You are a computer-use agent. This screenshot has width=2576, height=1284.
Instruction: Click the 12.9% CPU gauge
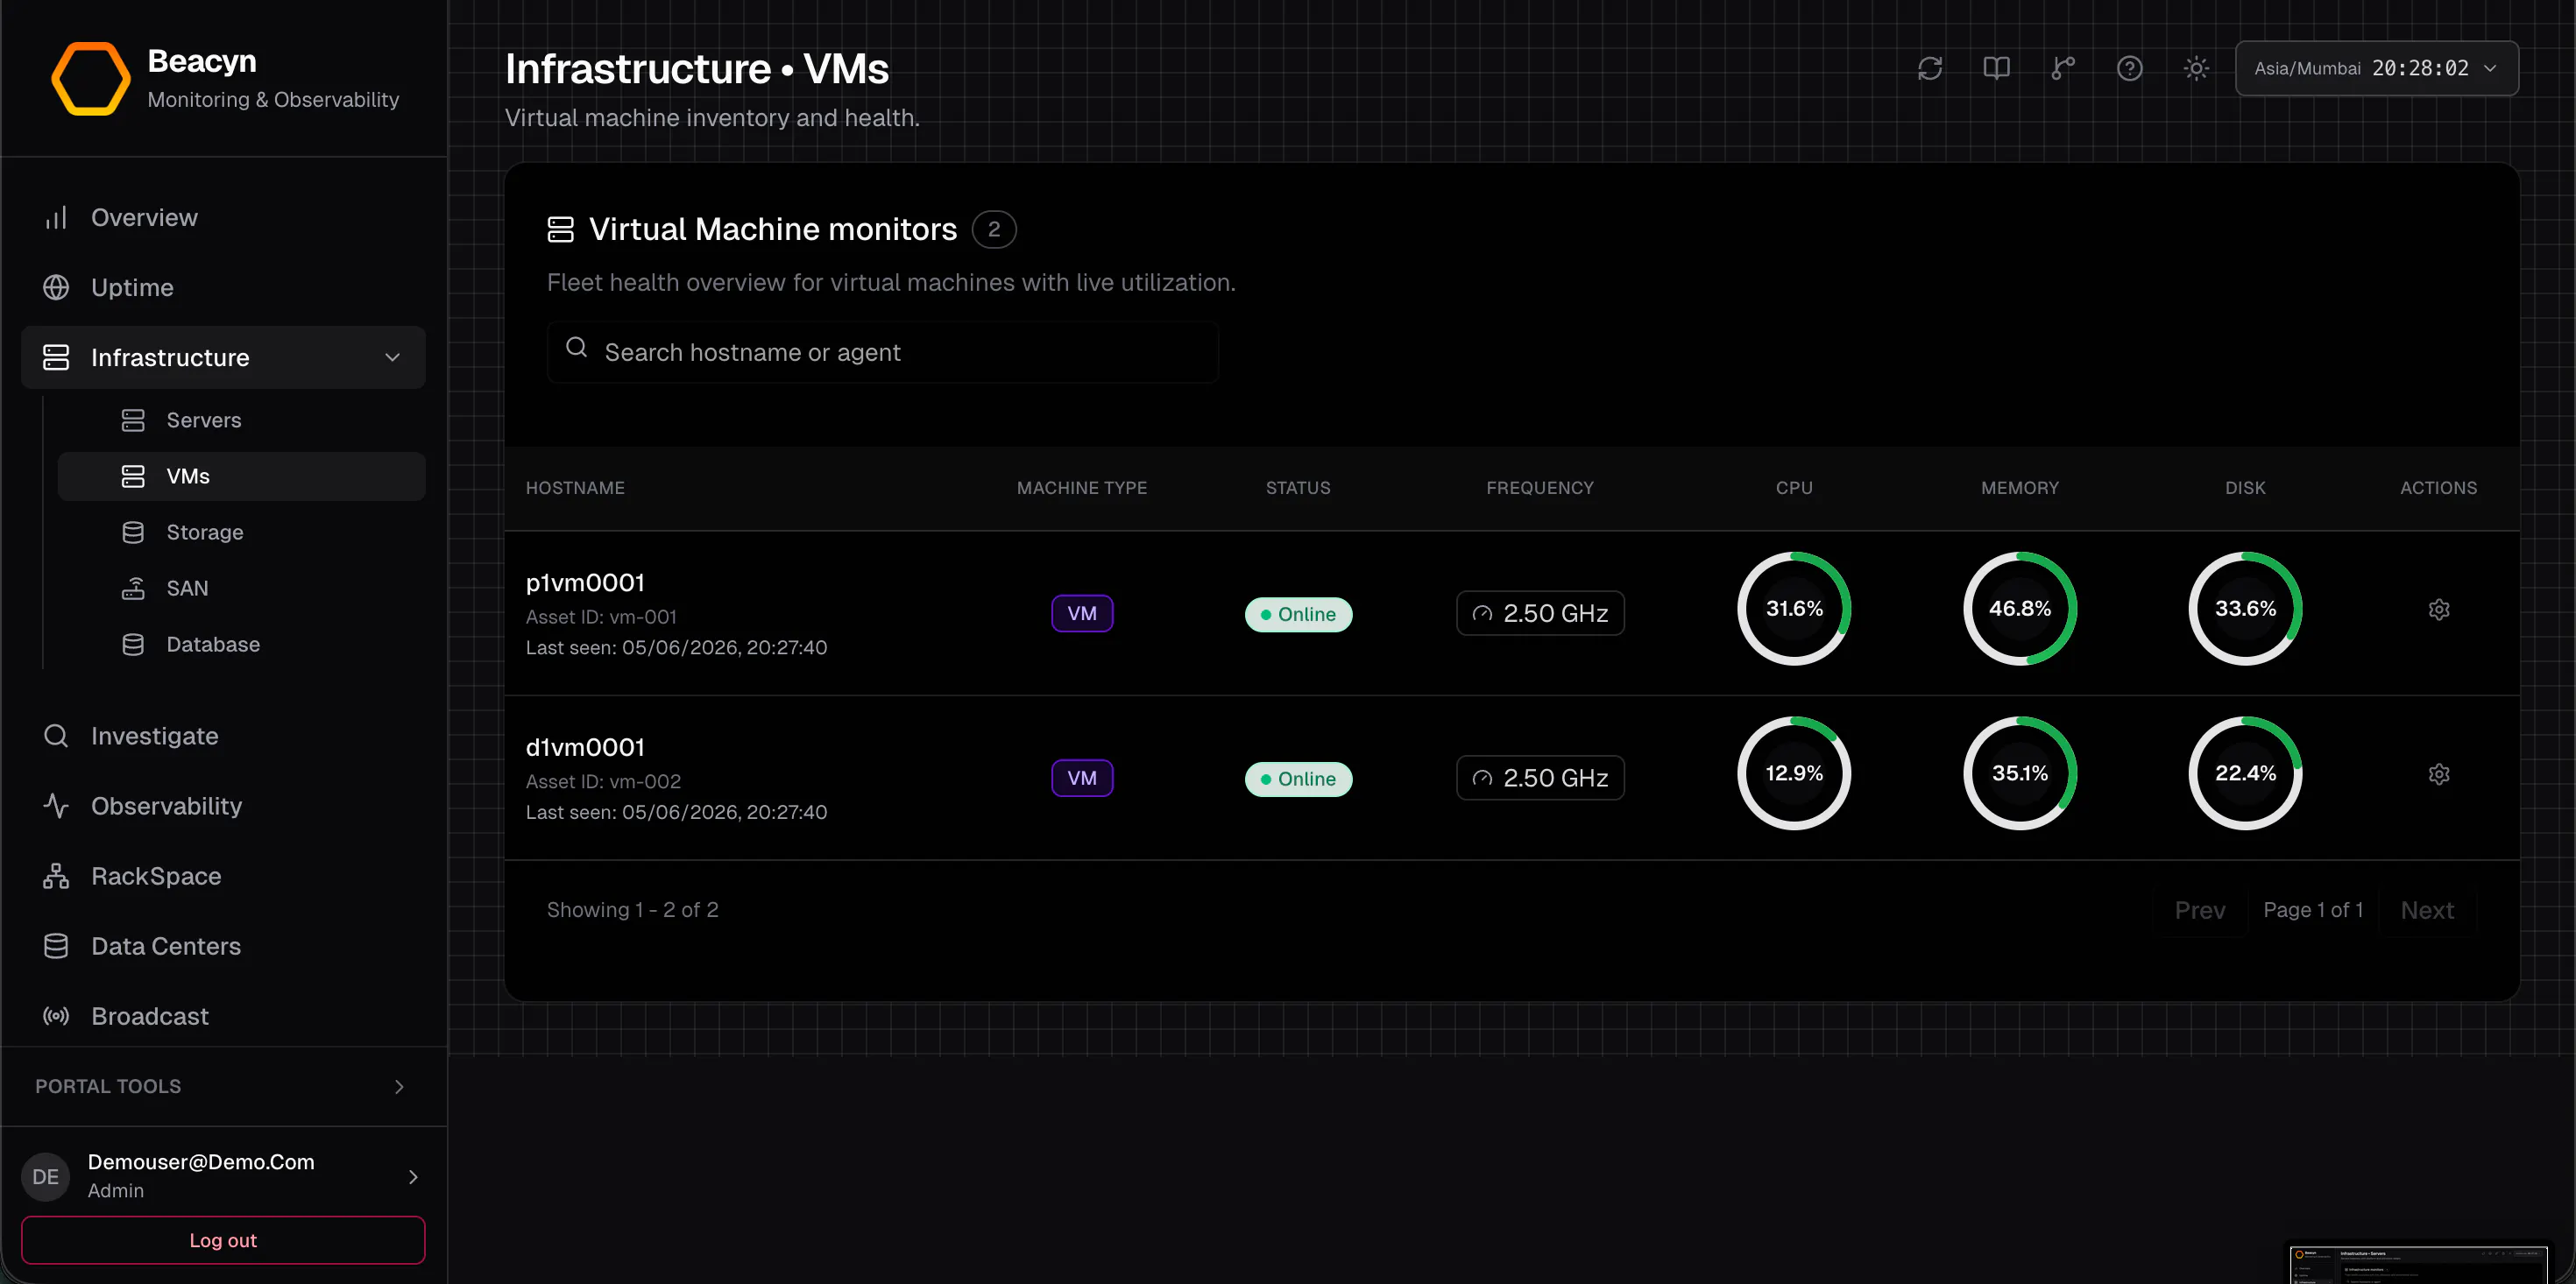[x=1794, y=773]
